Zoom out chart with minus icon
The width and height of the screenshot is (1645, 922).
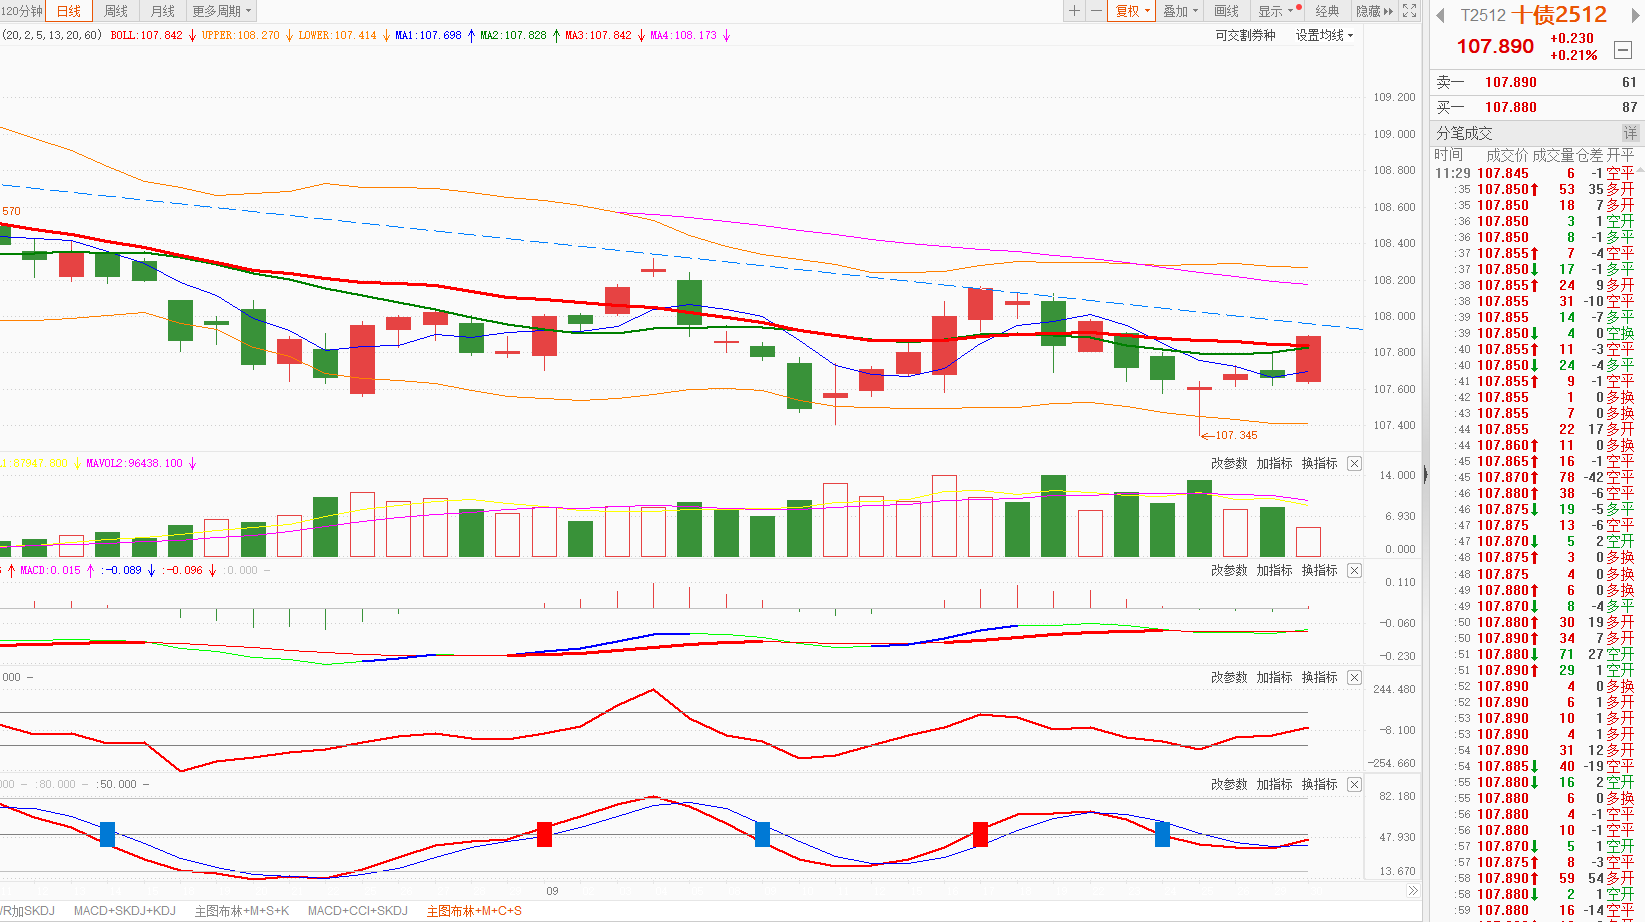click(1096, 11)
